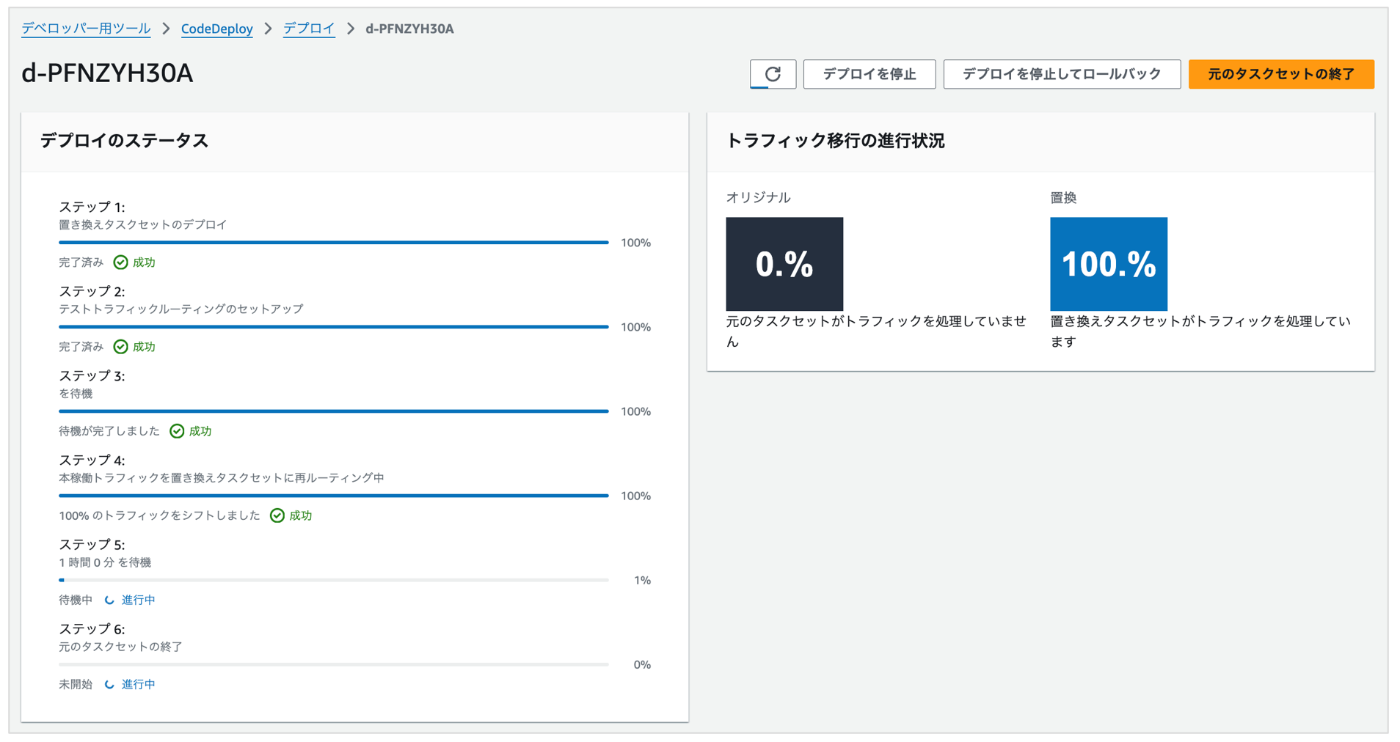This screenshot has width=1400, height=742.
Task: Click the 1 時間 0 分 を待機 text
Action: coord(105,563)
